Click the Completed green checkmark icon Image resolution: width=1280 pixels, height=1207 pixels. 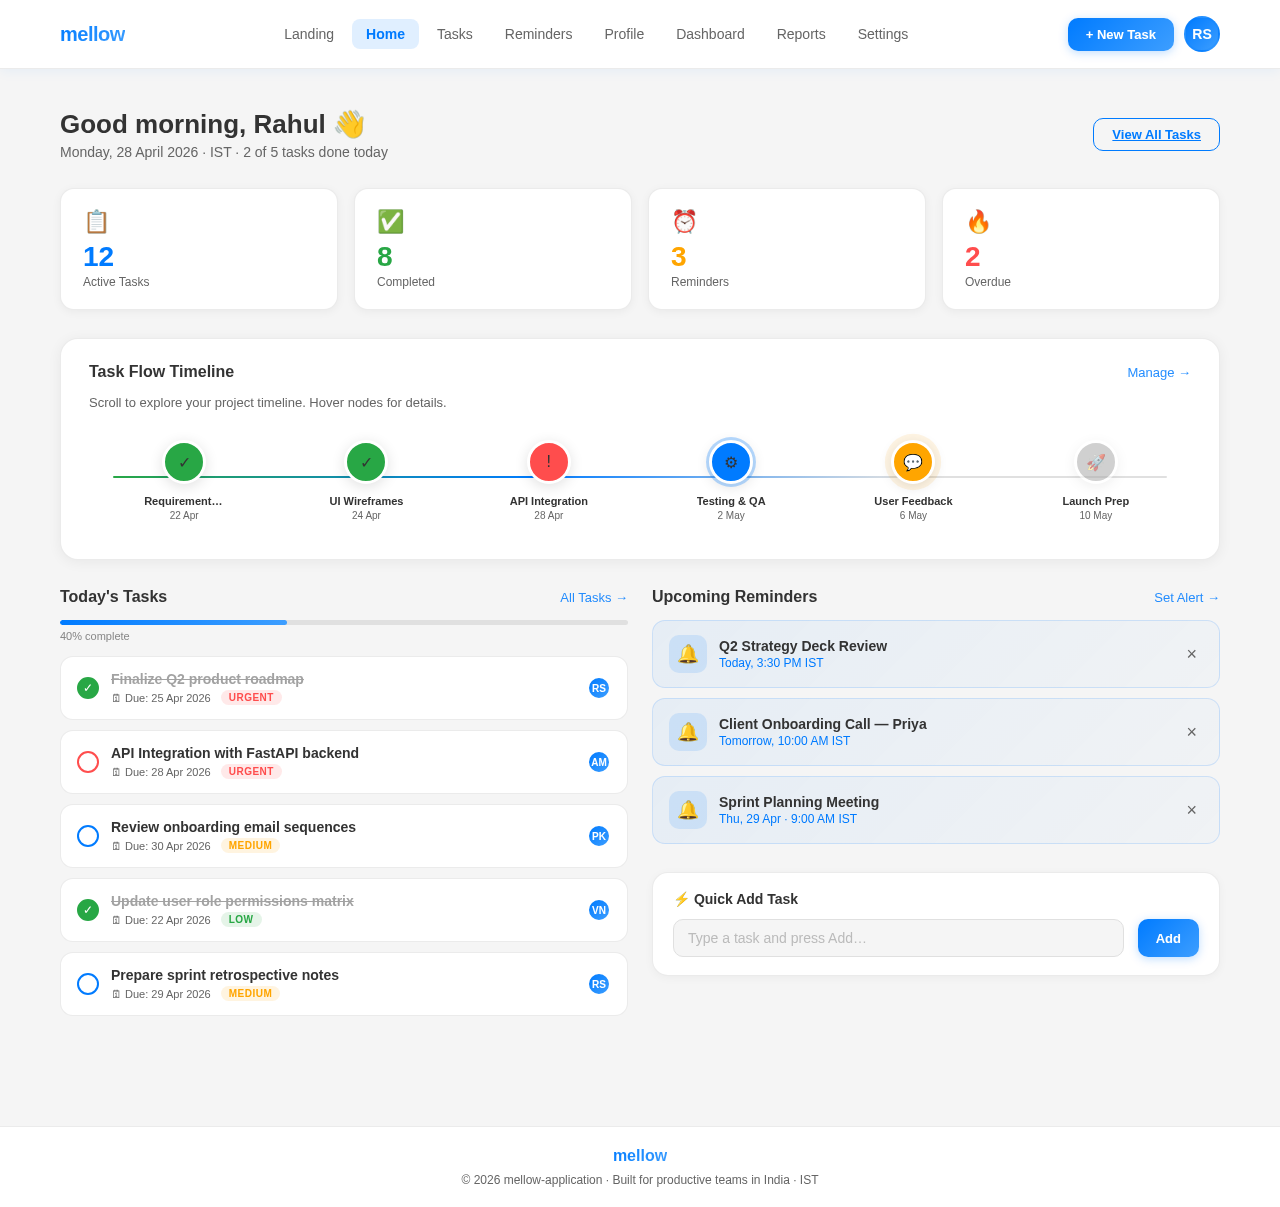(x=390, y=221)
